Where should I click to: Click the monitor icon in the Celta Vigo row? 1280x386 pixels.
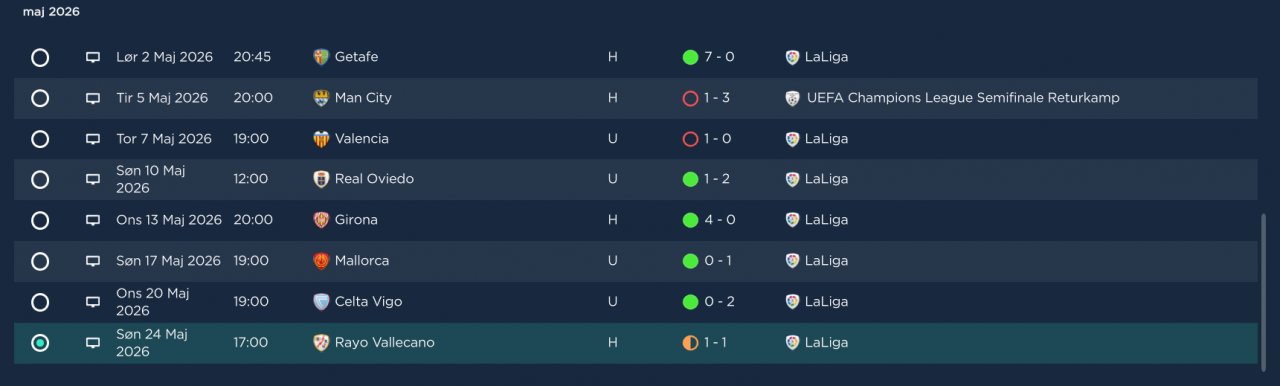click(93, 302)
